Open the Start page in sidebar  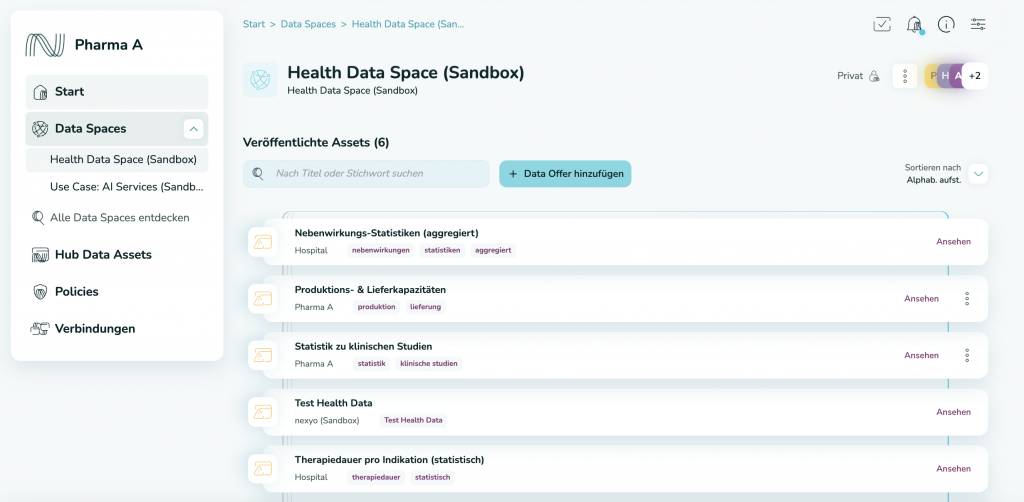117,92
